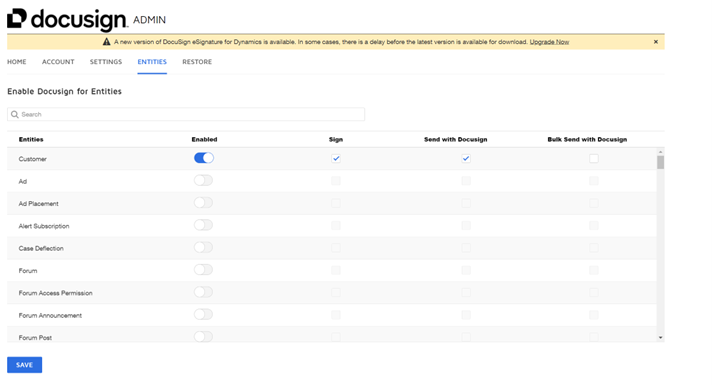The height and width of the screenshot is (385, 712).
Task: Turn on the Forum Post toggle
Action: click(203, 336)
